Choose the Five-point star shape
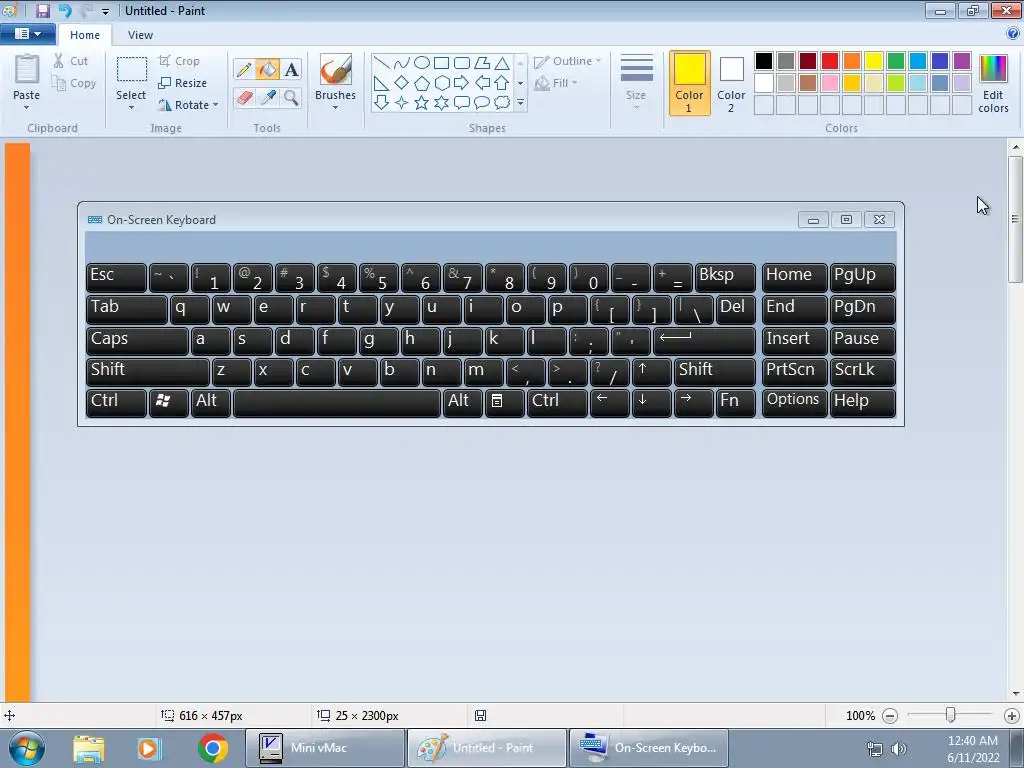 pyautogui.click(x=422, y=103)
